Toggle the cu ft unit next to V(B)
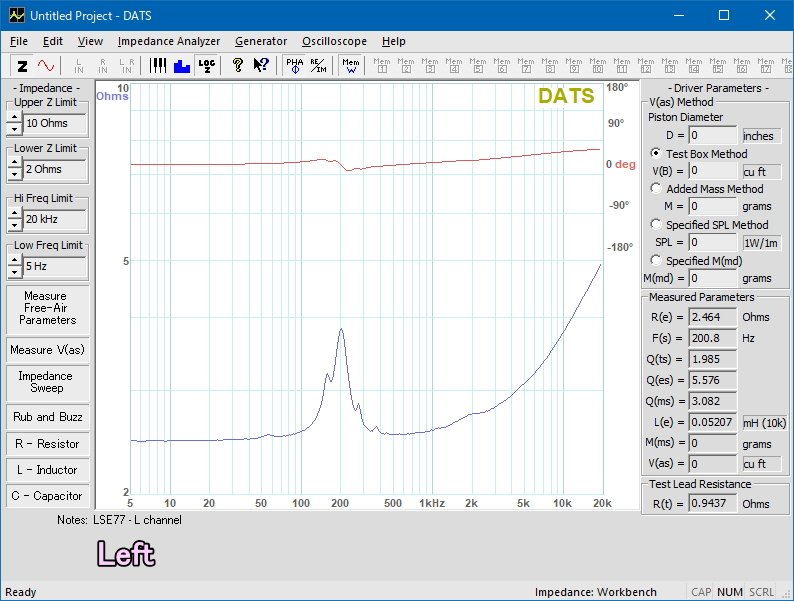 point(761,171)
